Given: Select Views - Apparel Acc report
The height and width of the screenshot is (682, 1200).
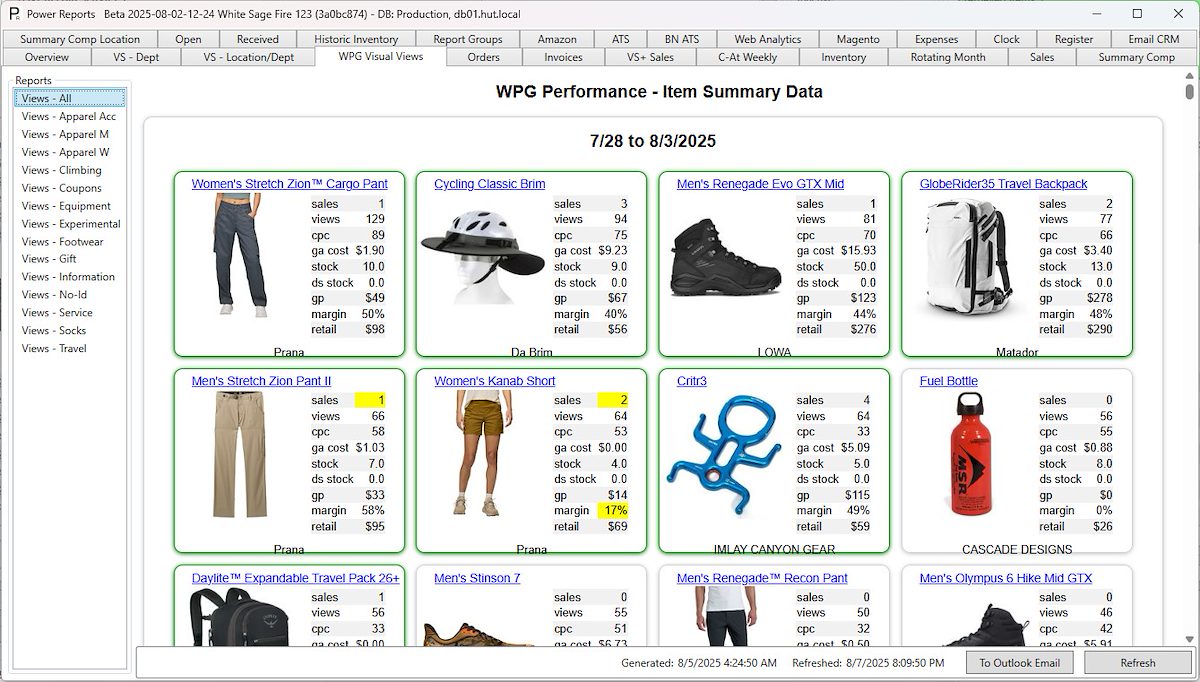Looking at the screenshot, I should click(x=69, y=116).
